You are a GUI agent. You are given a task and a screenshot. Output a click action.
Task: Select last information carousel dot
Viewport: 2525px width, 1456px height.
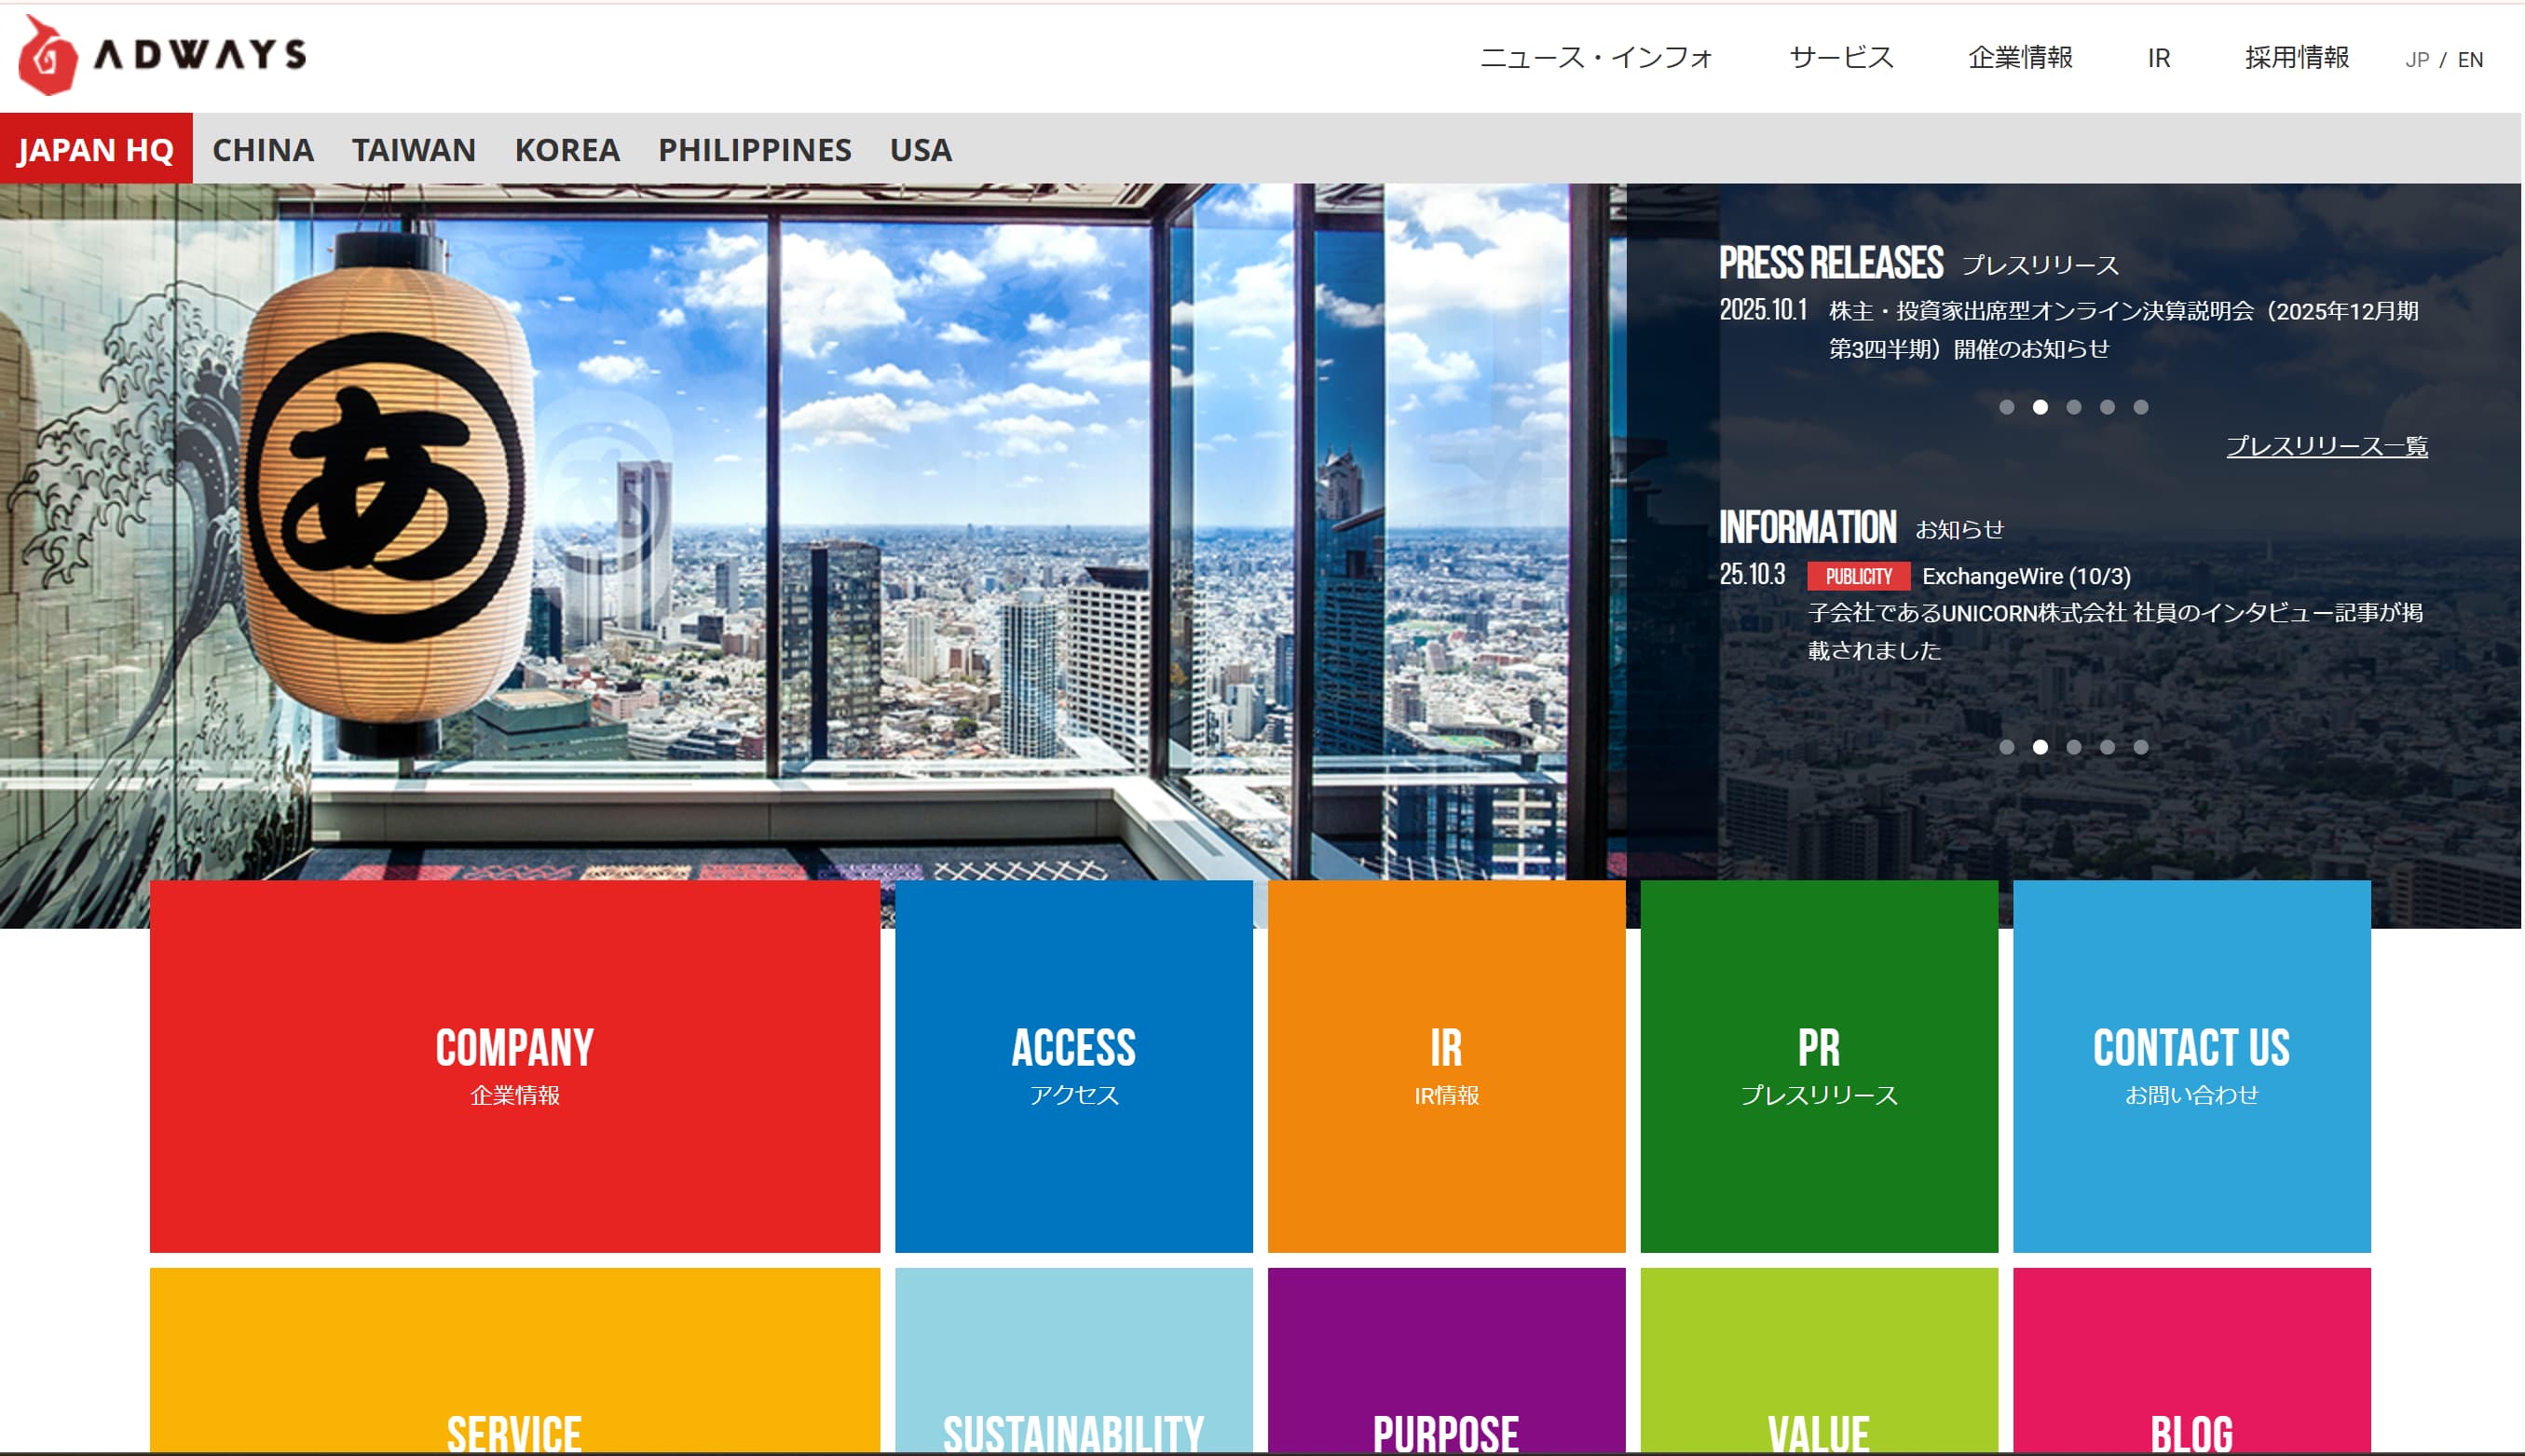coord(2140,747)
